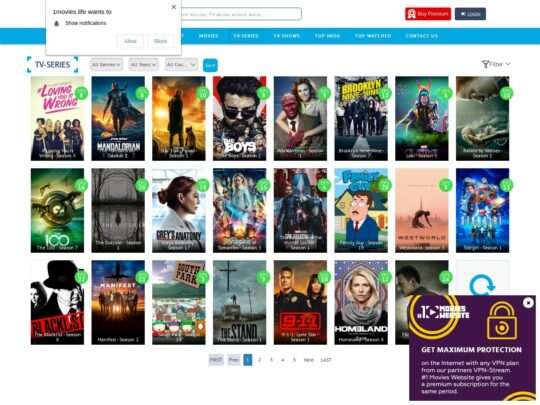This screenshot has width=540, height=405.
Task: Open the Top IMDb menu item
Action: [327, 36]
